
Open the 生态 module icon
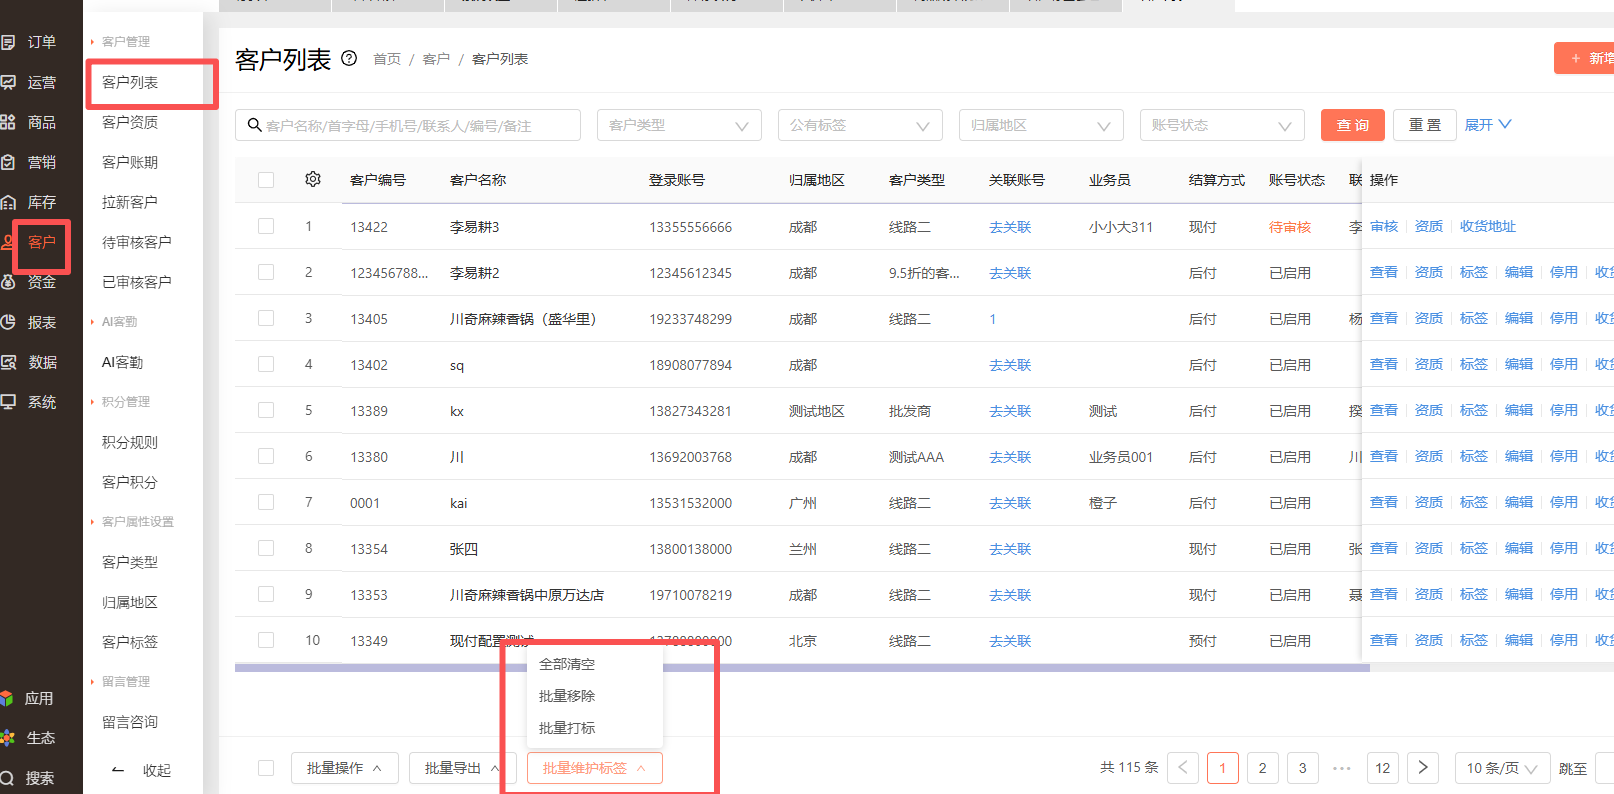click(x=7, y=738)
